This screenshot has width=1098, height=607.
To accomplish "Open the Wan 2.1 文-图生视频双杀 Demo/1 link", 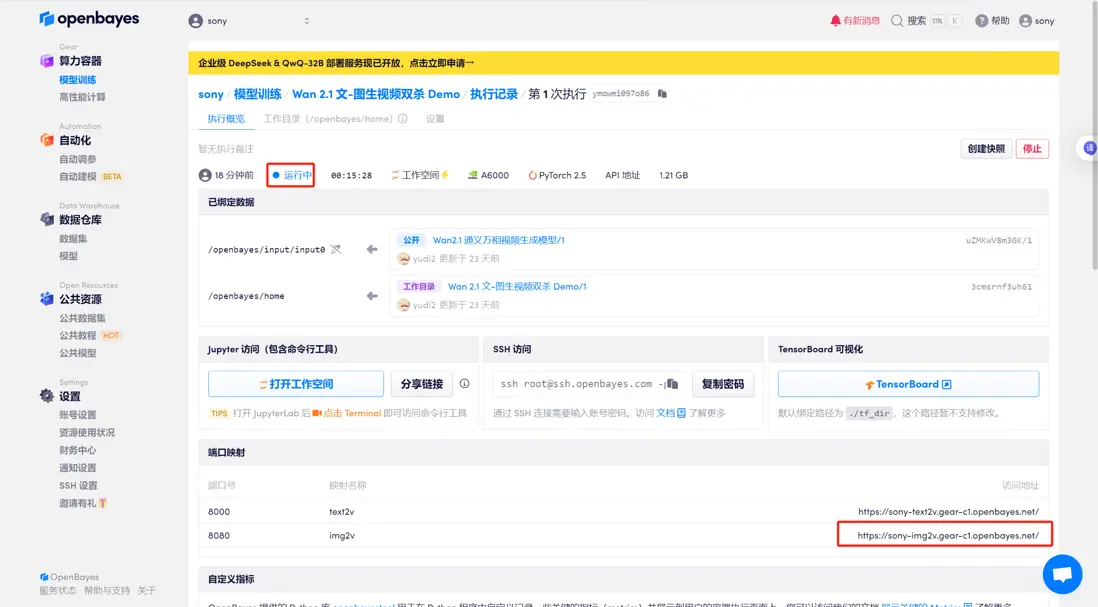I will coord(517,286).
